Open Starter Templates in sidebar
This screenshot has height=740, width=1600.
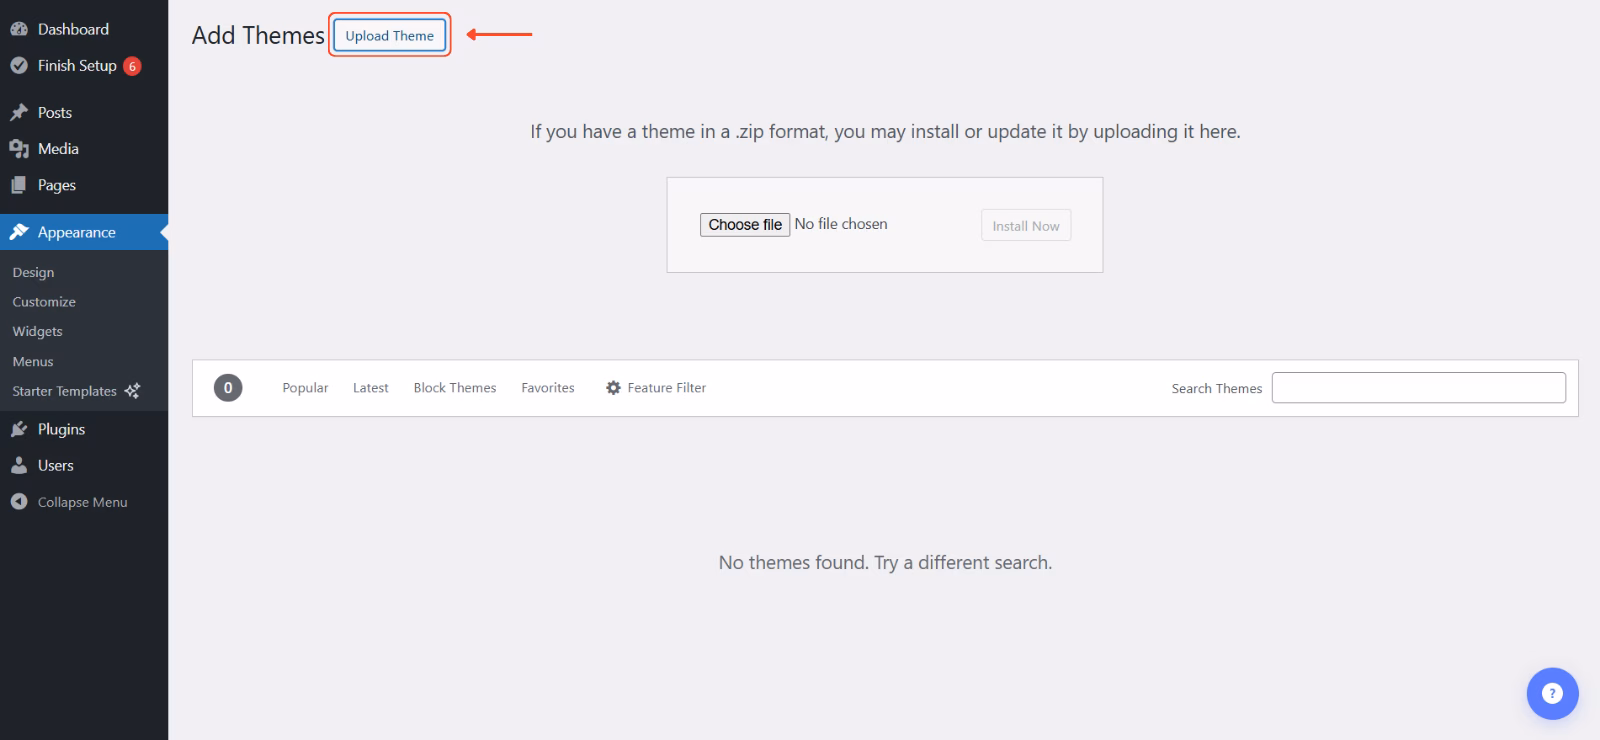[x=65, y=391]
